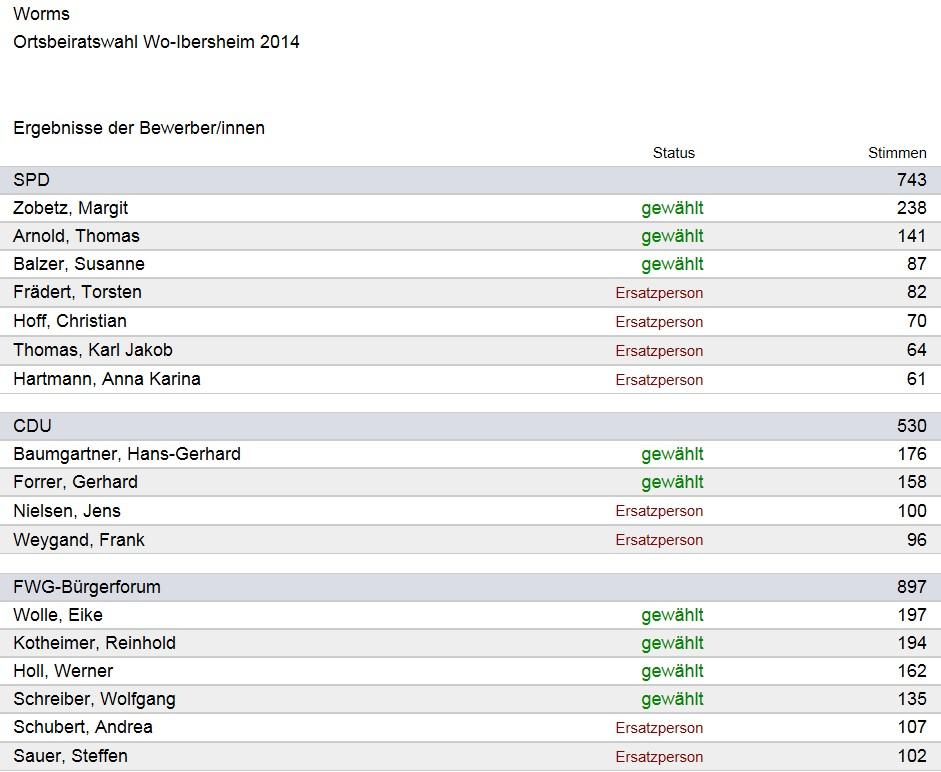Click Schreiber, Wolfgang's gewählt status
Image resolution: width=941 pixels, height=772 pixels.
(672, 699)
